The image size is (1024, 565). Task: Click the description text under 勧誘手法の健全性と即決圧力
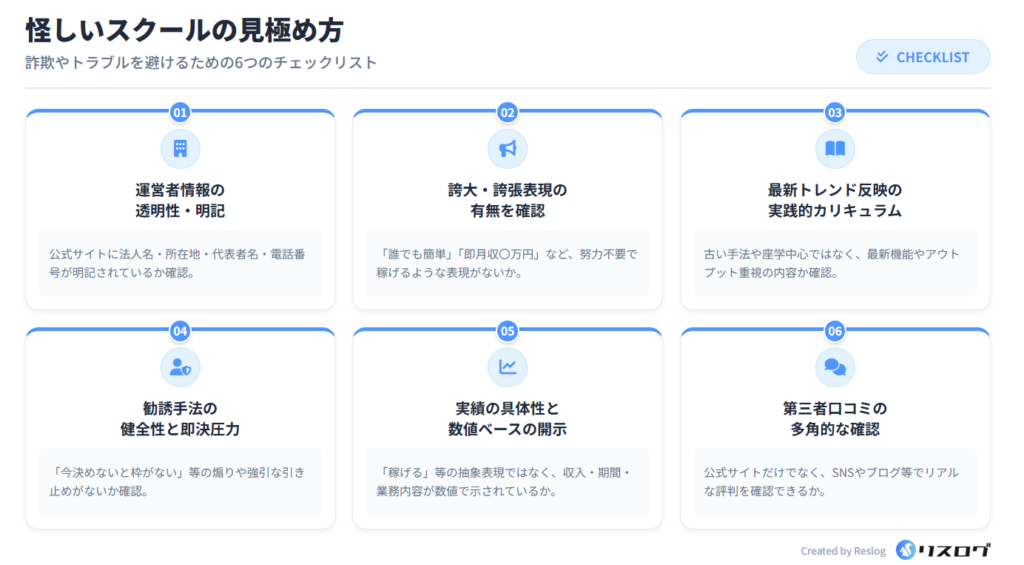(180, 481)
